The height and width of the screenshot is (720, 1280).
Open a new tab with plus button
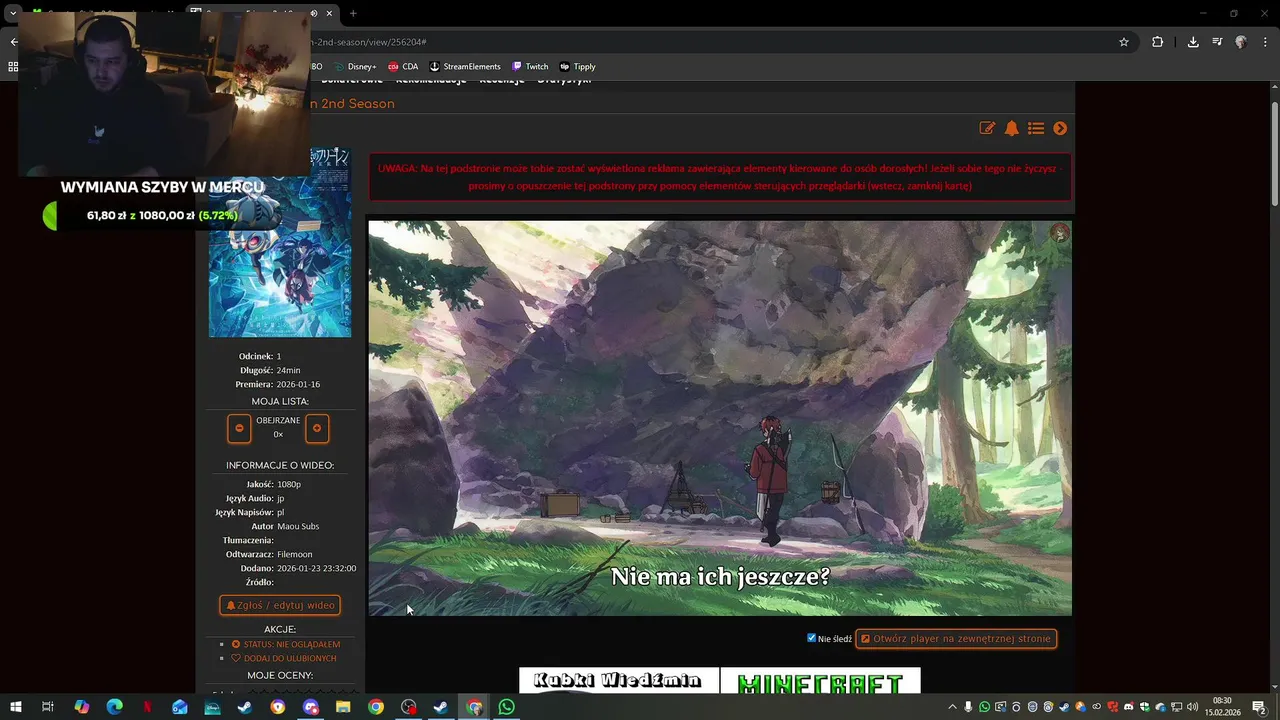(x=353, y=13)
